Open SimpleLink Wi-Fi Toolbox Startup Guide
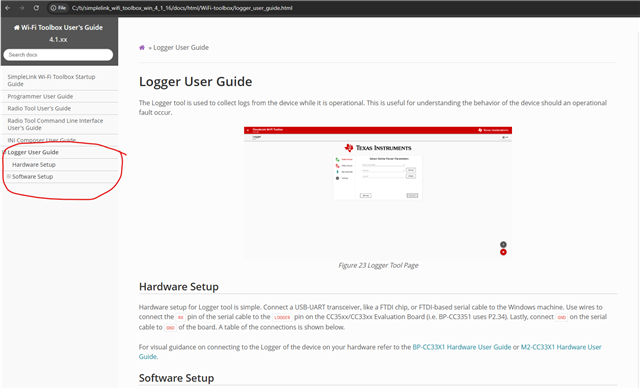The width and height of the screenshot is (640, 389). (51, 80)
